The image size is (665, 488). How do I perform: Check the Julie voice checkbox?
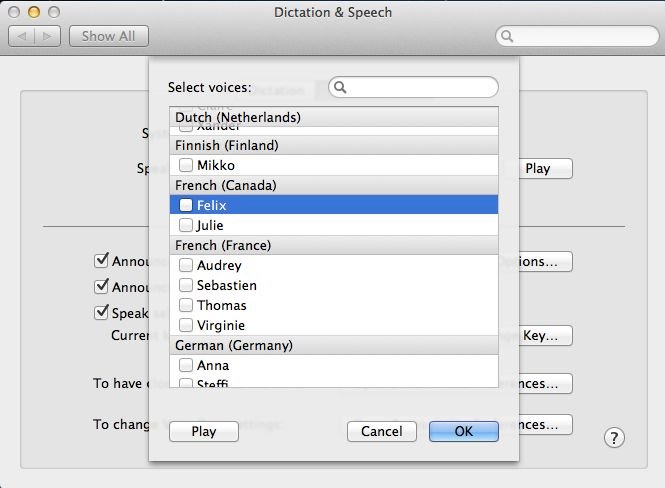tap(186, 225)
